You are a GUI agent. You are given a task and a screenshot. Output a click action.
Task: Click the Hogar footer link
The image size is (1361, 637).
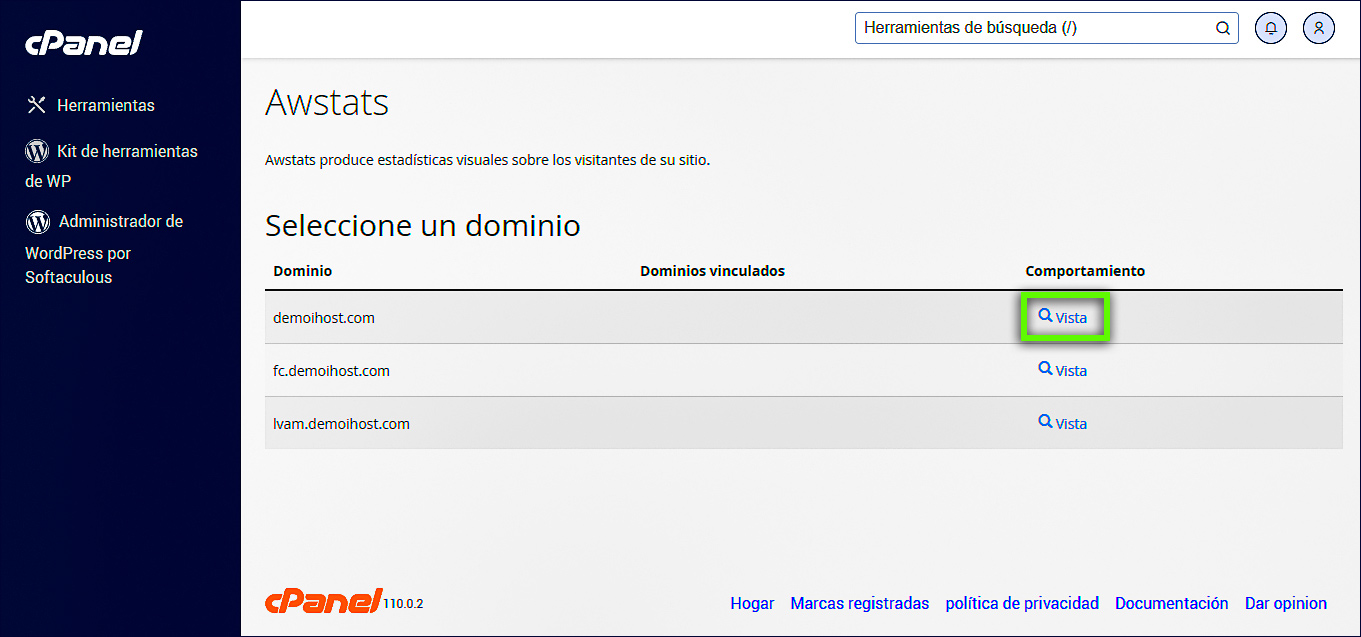tap(752, 603)
